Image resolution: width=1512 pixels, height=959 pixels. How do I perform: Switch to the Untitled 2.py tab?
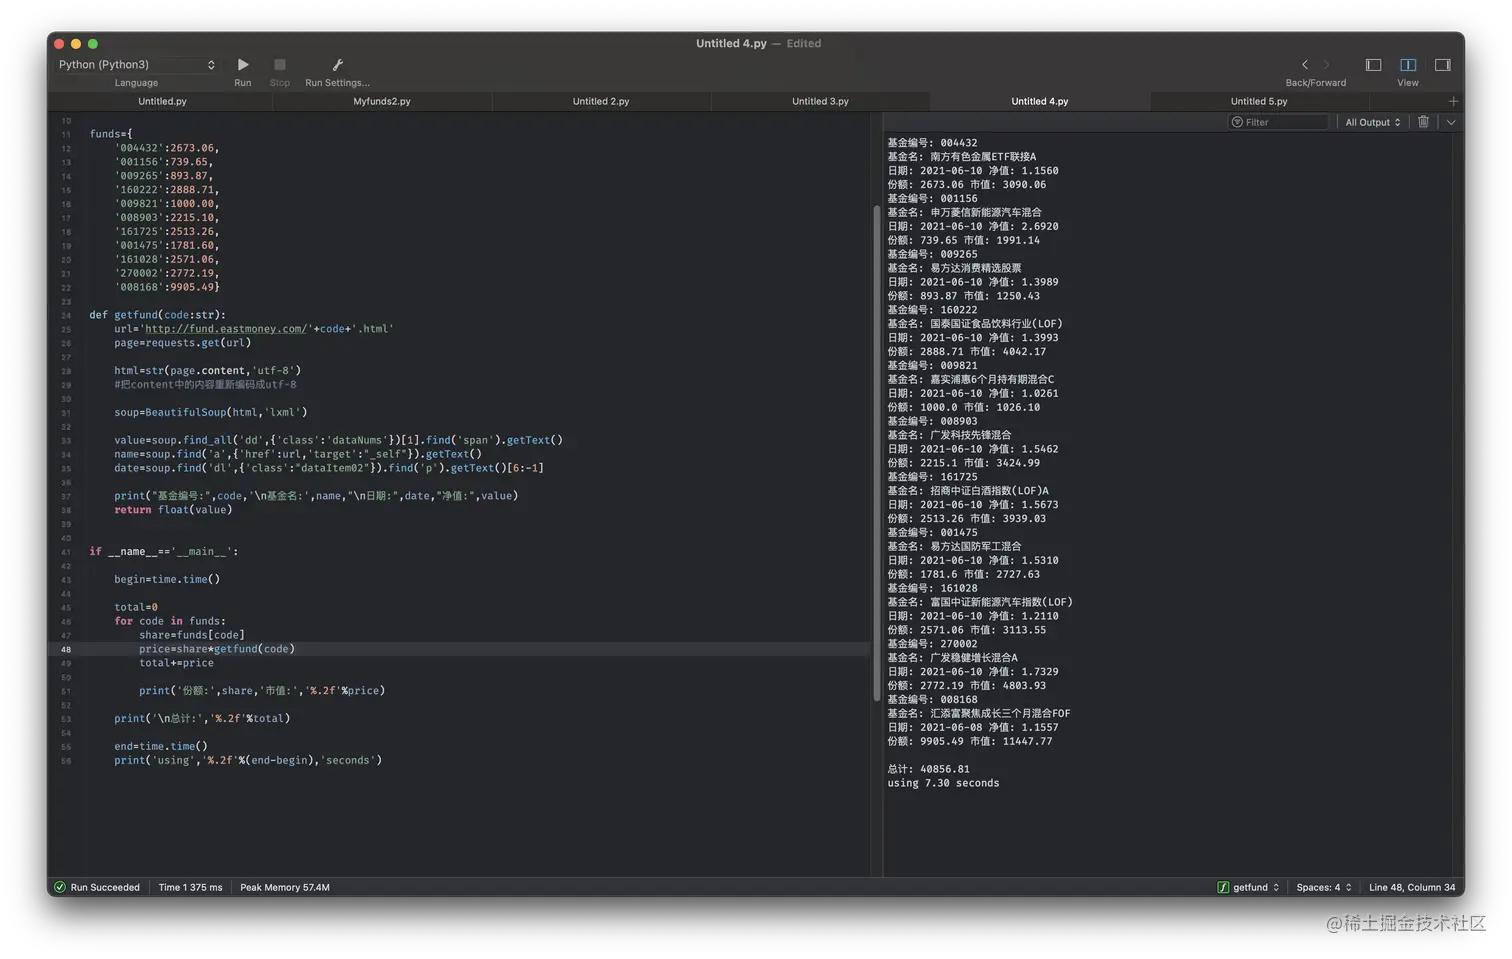pyautogui.click(x=601, y=101)
